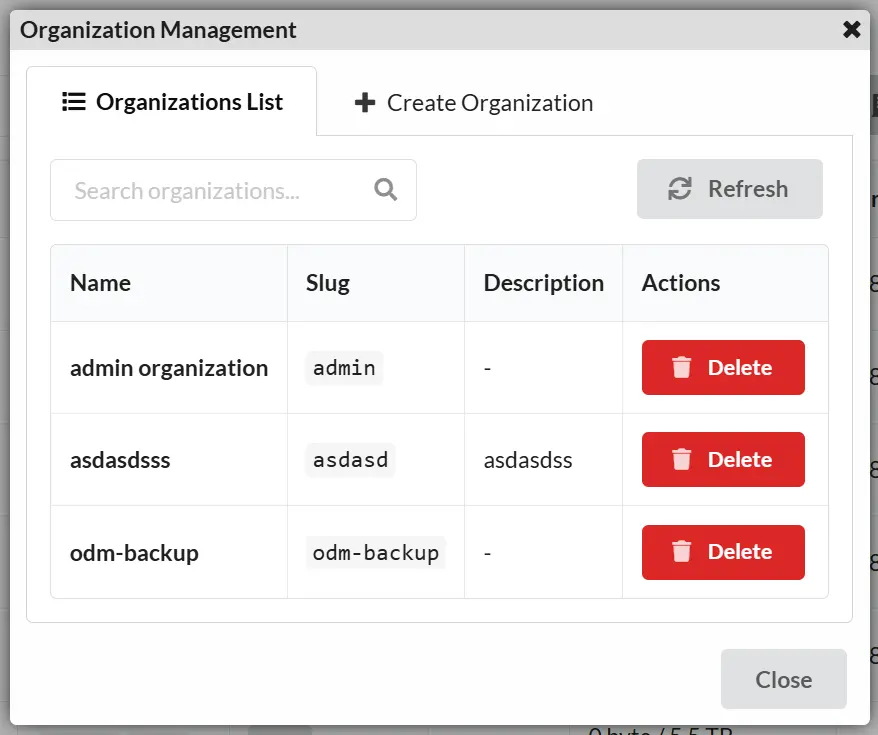The image size is (878, 735).
Task: Click the trash icon for odm-backup
Action: click(x=681, y=552)
